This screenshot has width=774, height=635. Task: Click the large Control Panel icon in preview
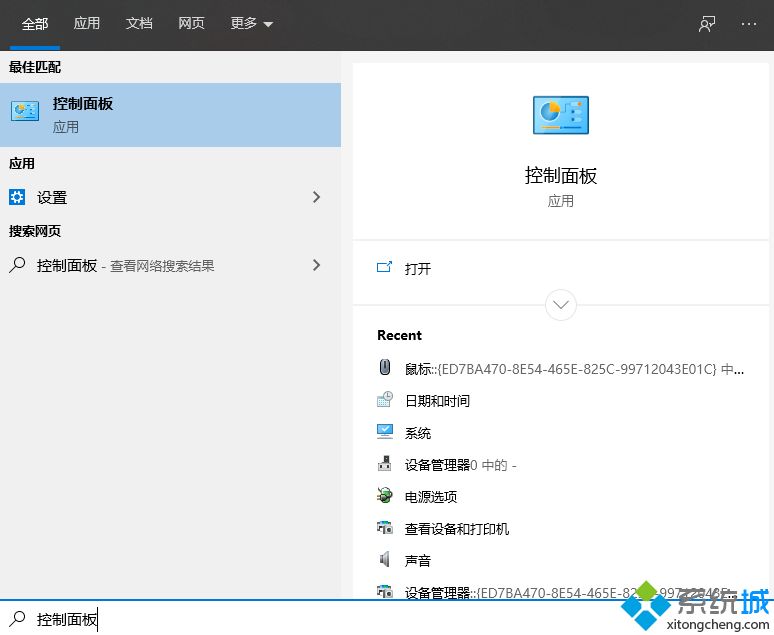coord(561,115)
